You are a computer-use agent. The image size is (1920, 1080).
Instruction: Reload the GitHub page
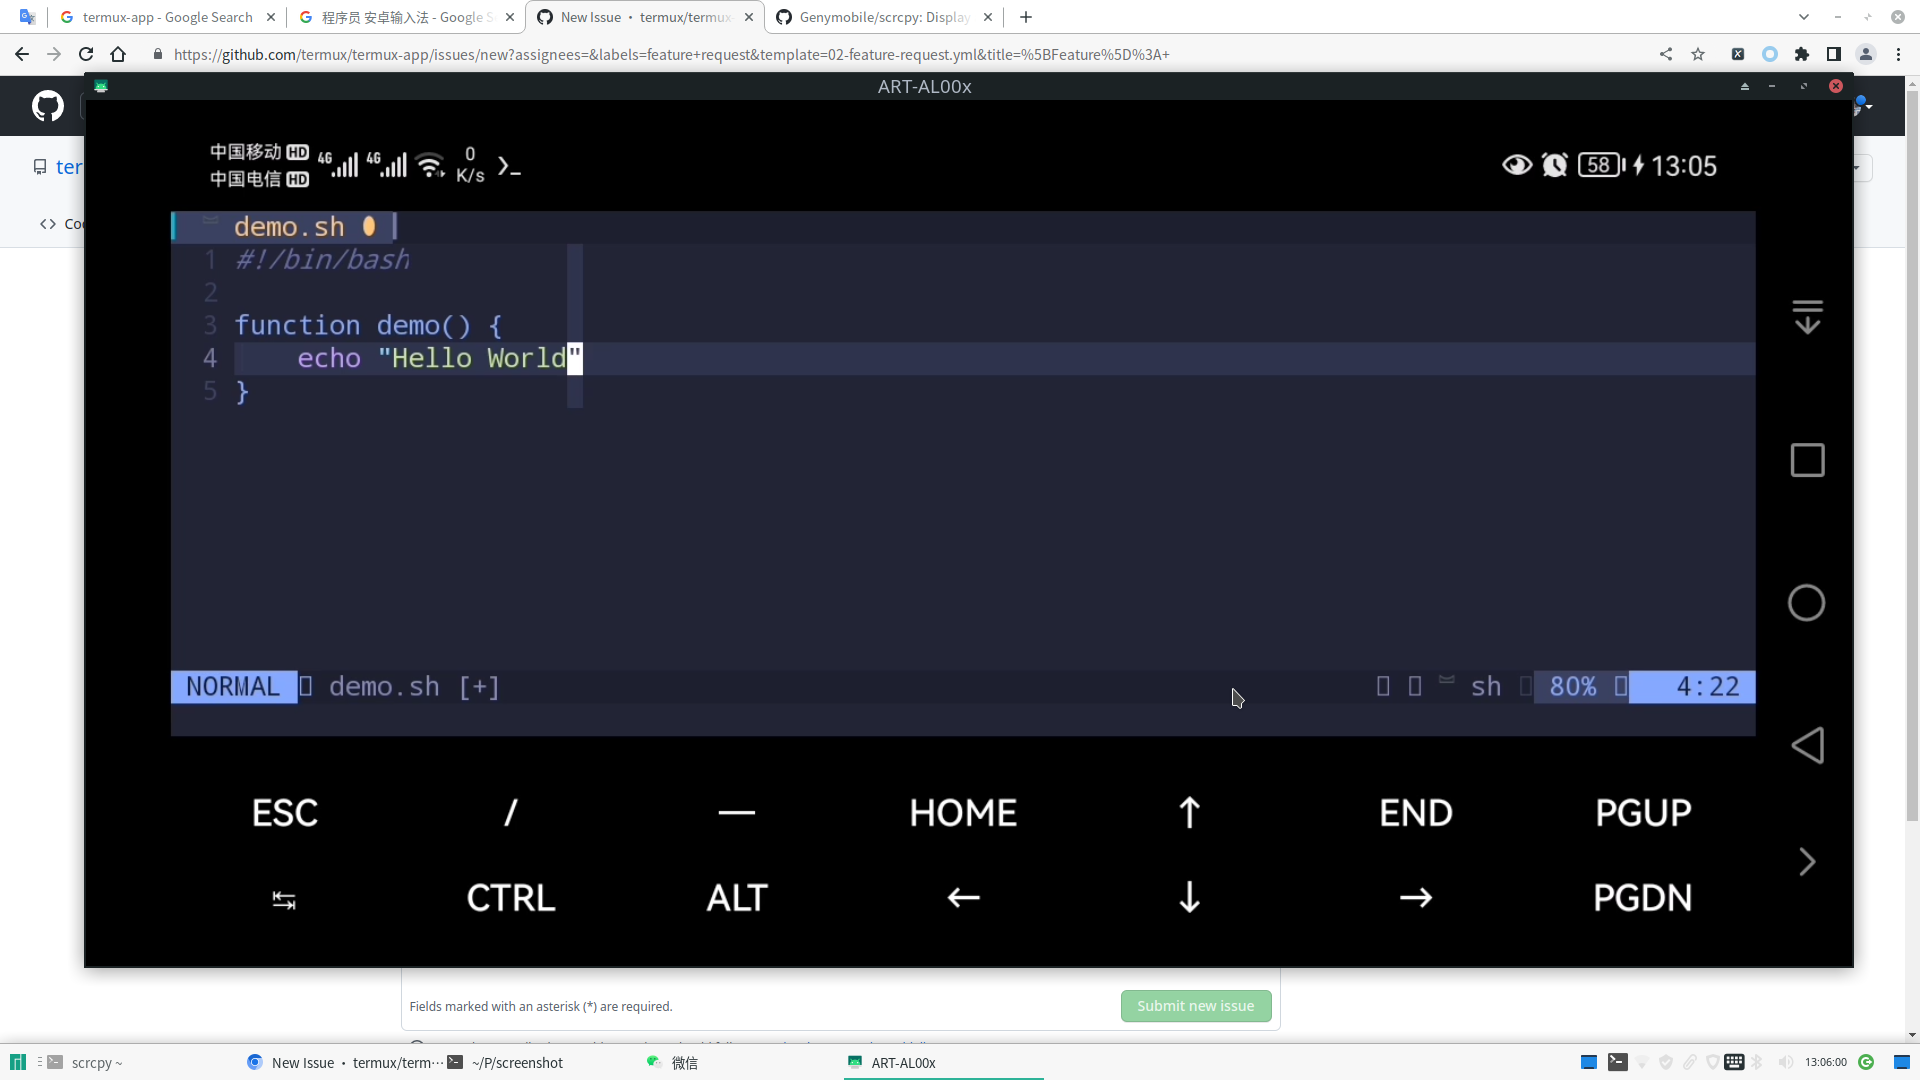(86, 54)
